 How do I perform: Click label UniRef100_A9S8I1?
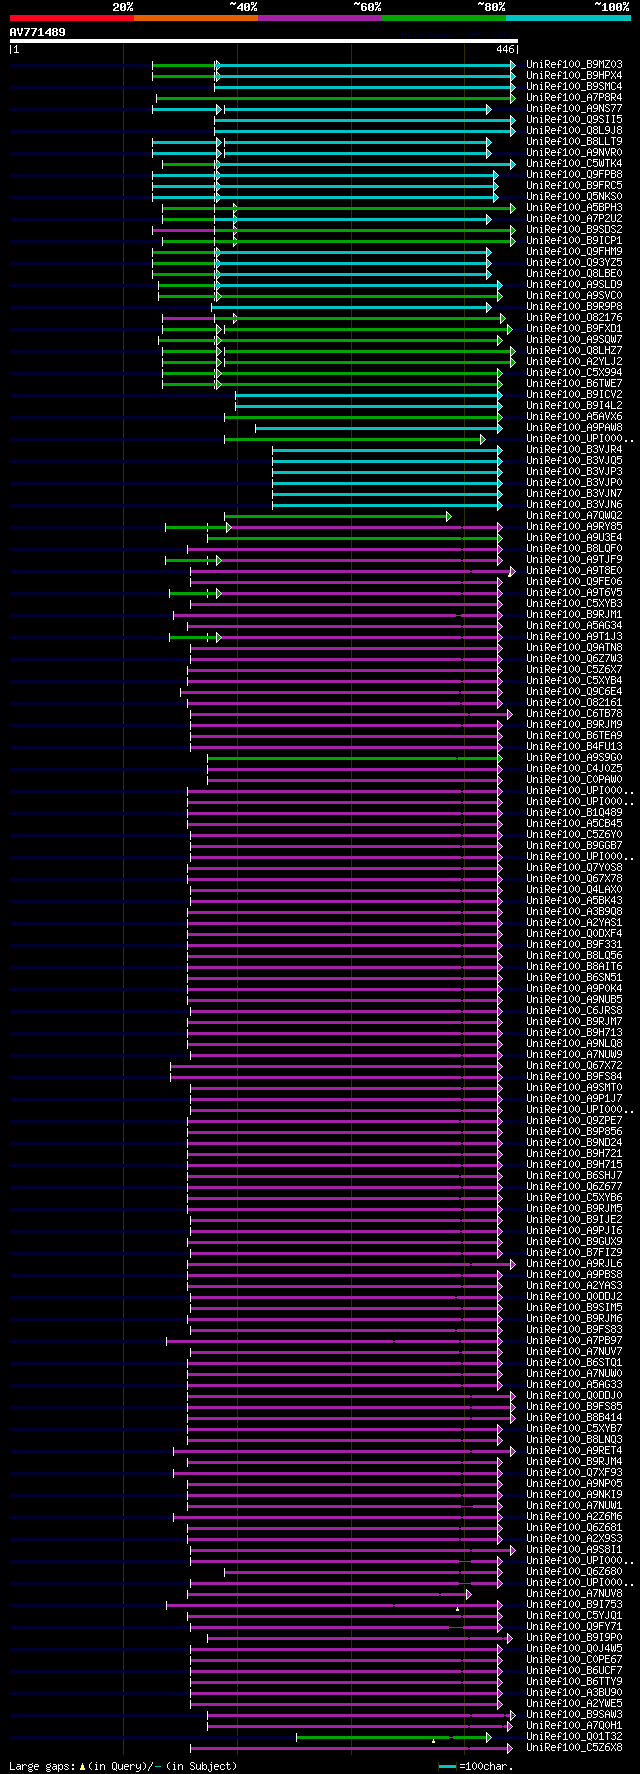tap(574, 1550)
